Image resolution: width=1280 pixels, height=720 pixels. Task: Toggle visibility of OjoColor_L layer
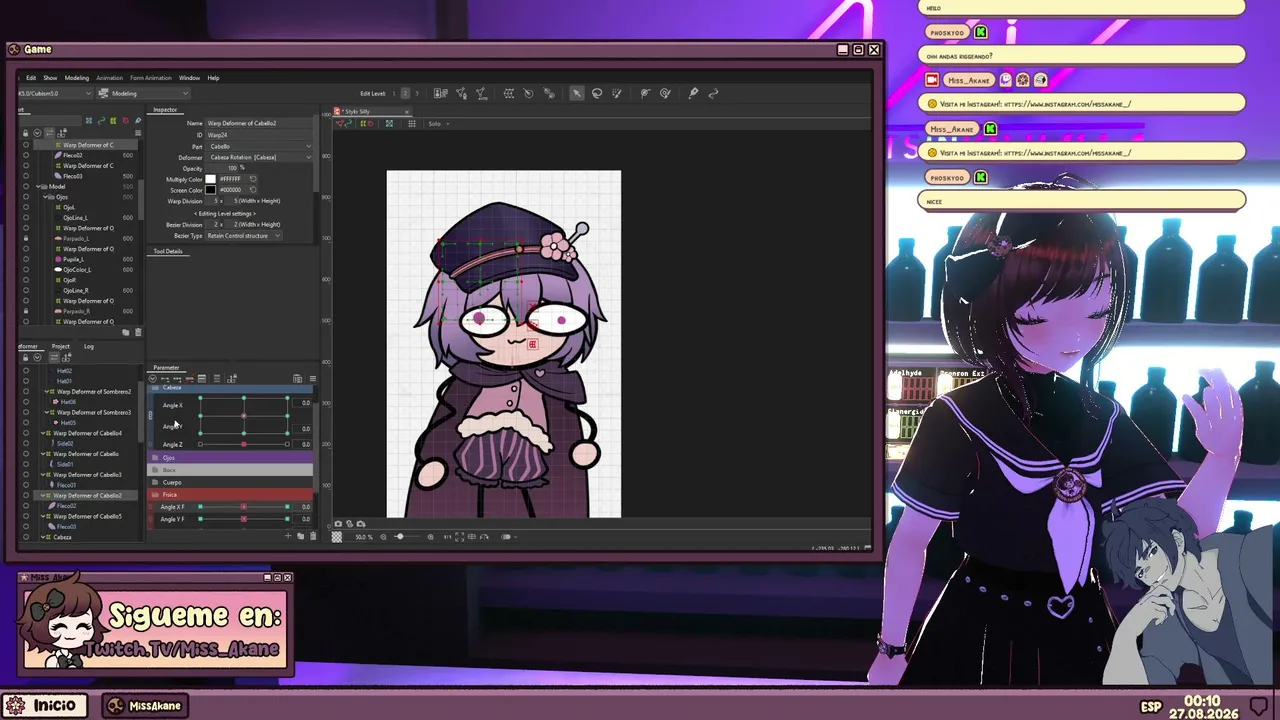tap(26, 270)
